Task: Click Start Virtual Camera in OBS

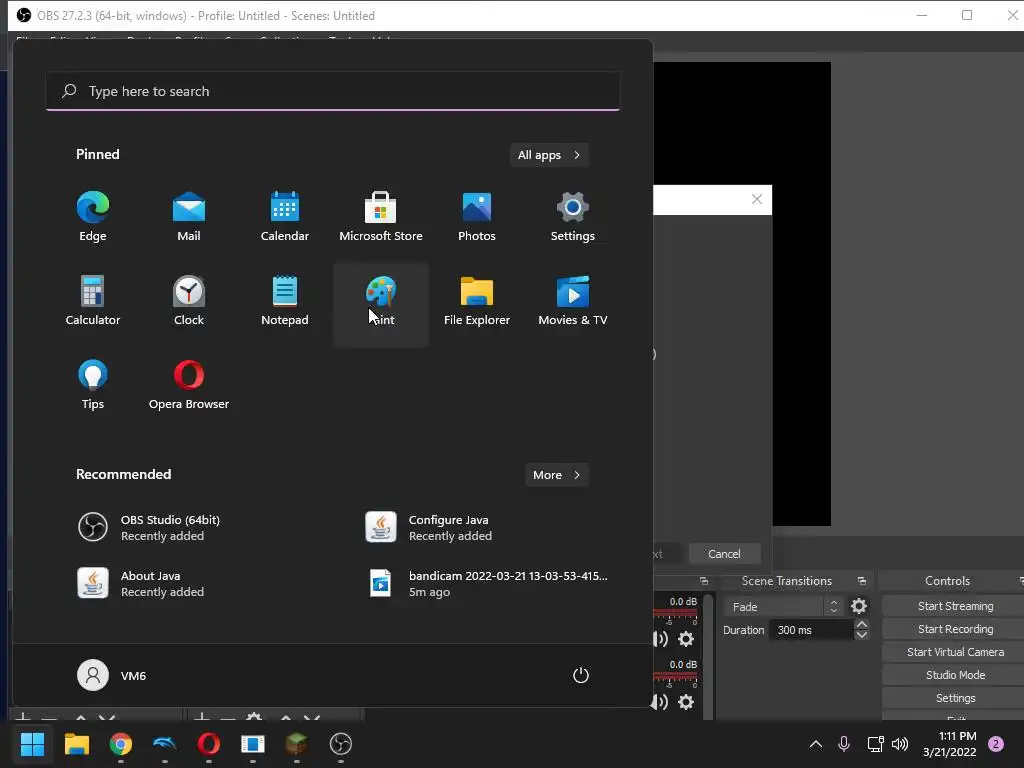Action: tap(955, 652)
